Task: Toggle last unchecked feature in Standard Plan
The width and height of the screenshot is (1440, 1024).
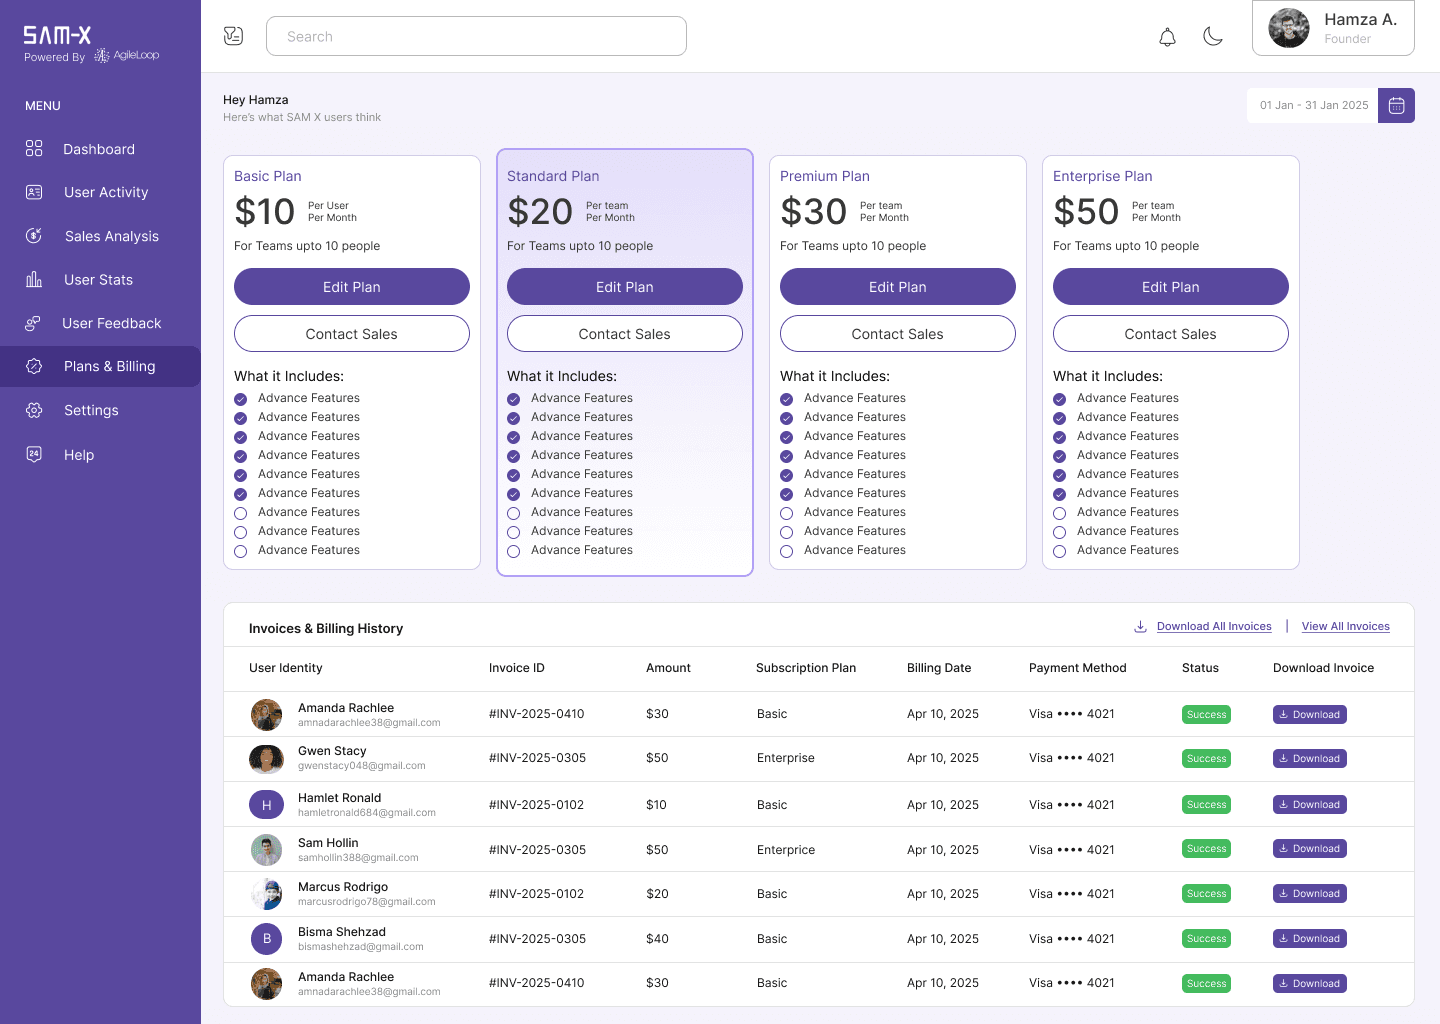Action: coord(513,551)
